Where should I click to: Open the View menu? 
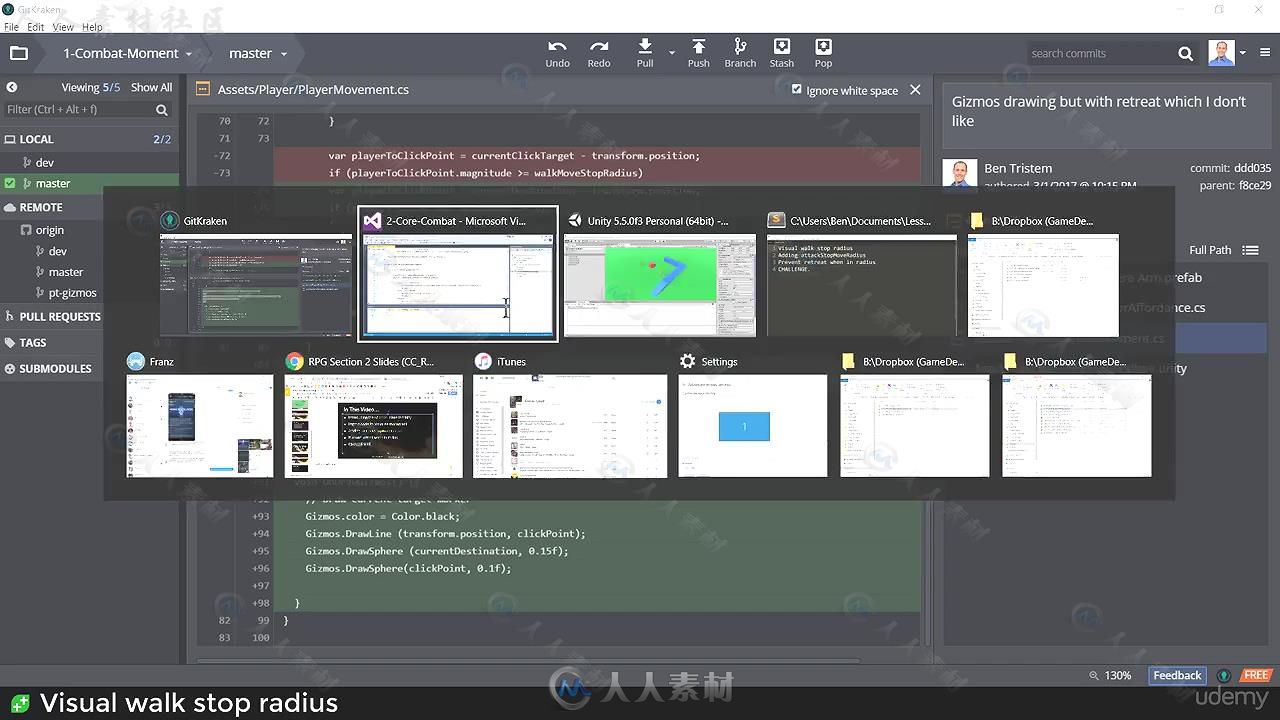[63, 27]
